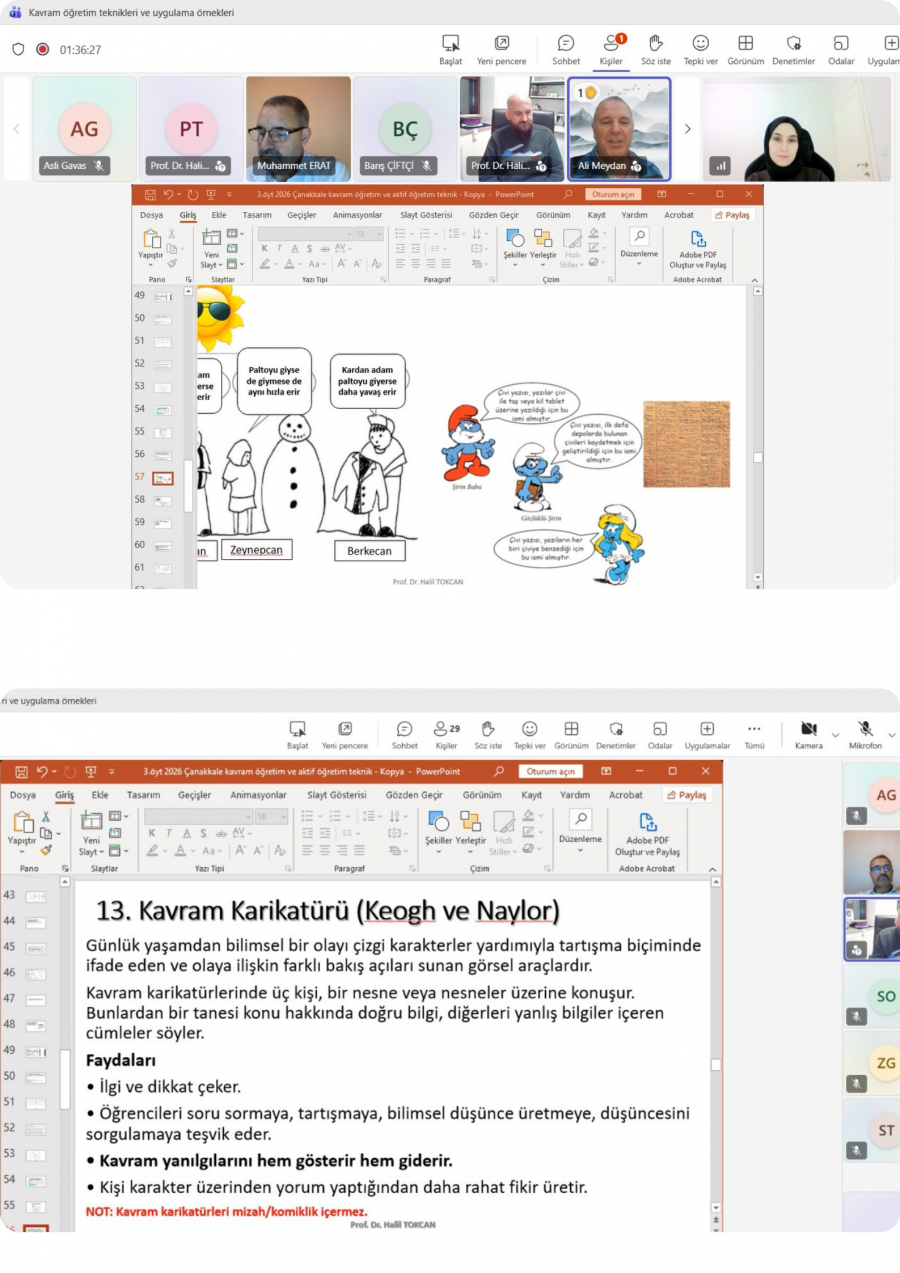The height and width of the screenshot is (1273, 900).
Task: Click lower slide's vertical scrollbar handle
Action: 716,1065
